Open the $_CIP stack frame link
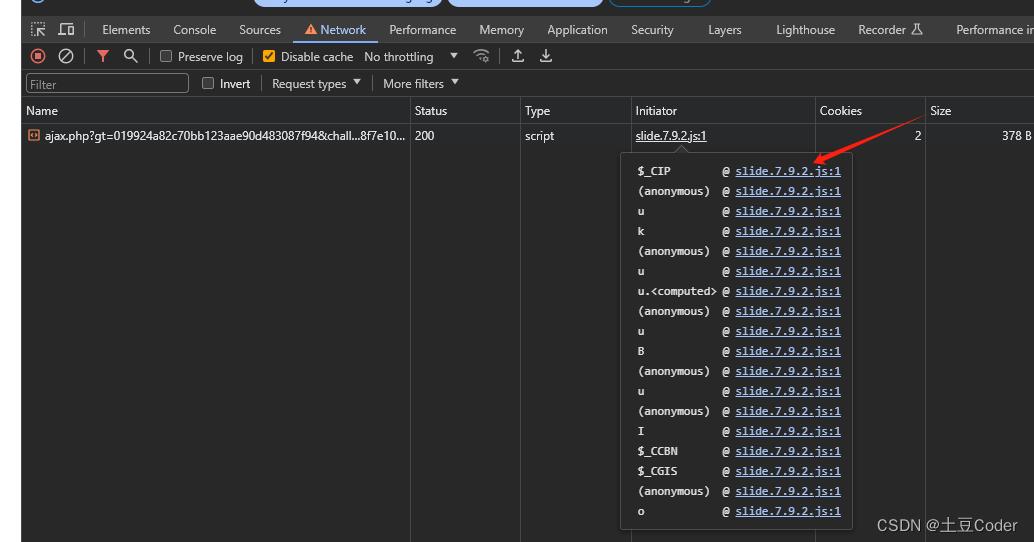The image size is (1034, 542). click(788, 171)
